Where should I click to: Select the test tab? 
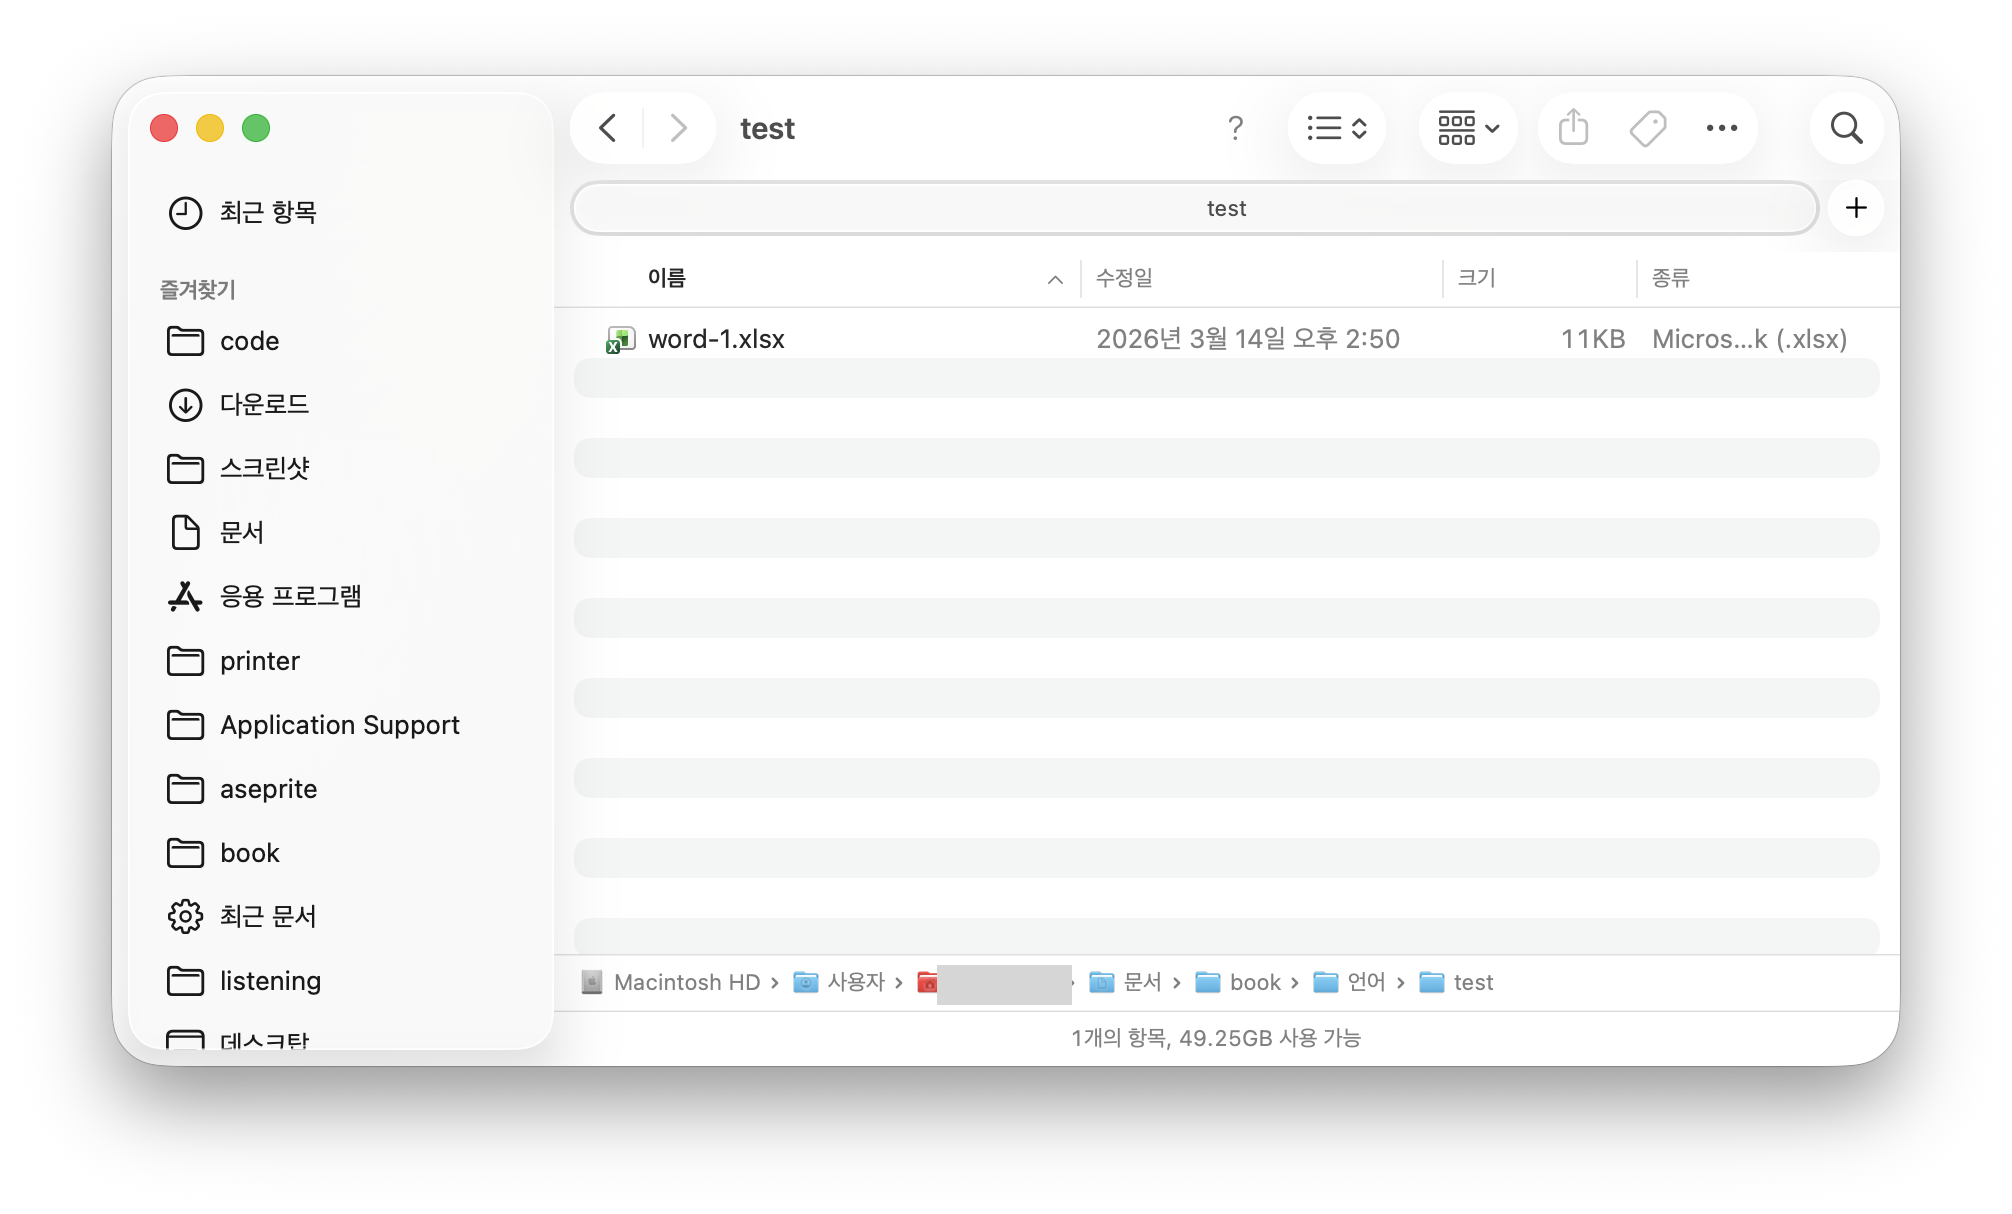pyautogui.click(x=1194, y=208)
